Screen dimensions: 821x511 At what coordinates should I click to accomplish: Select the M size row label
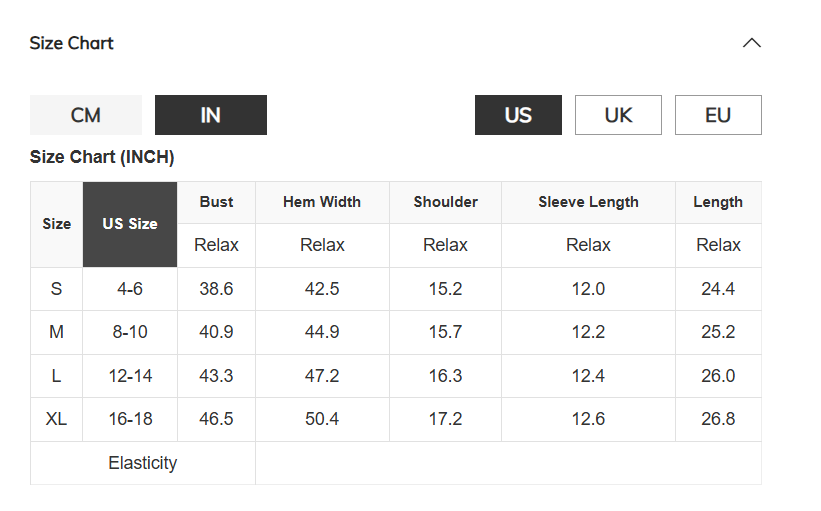(57, 332)
